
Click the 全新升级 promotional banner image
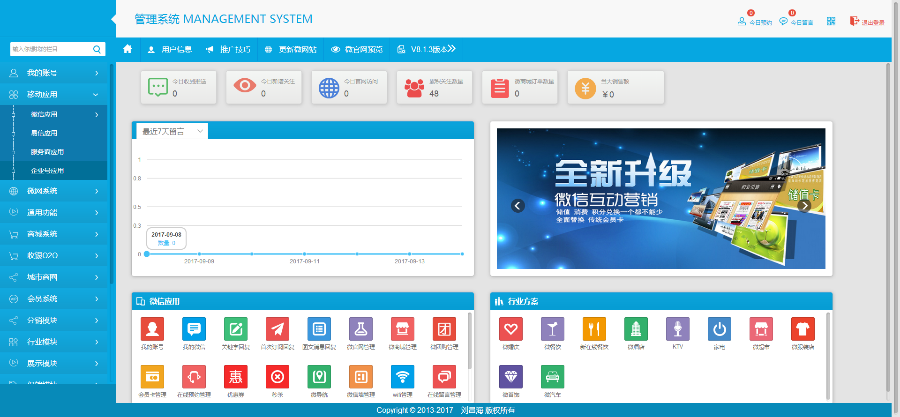click(x=661, y=198)
